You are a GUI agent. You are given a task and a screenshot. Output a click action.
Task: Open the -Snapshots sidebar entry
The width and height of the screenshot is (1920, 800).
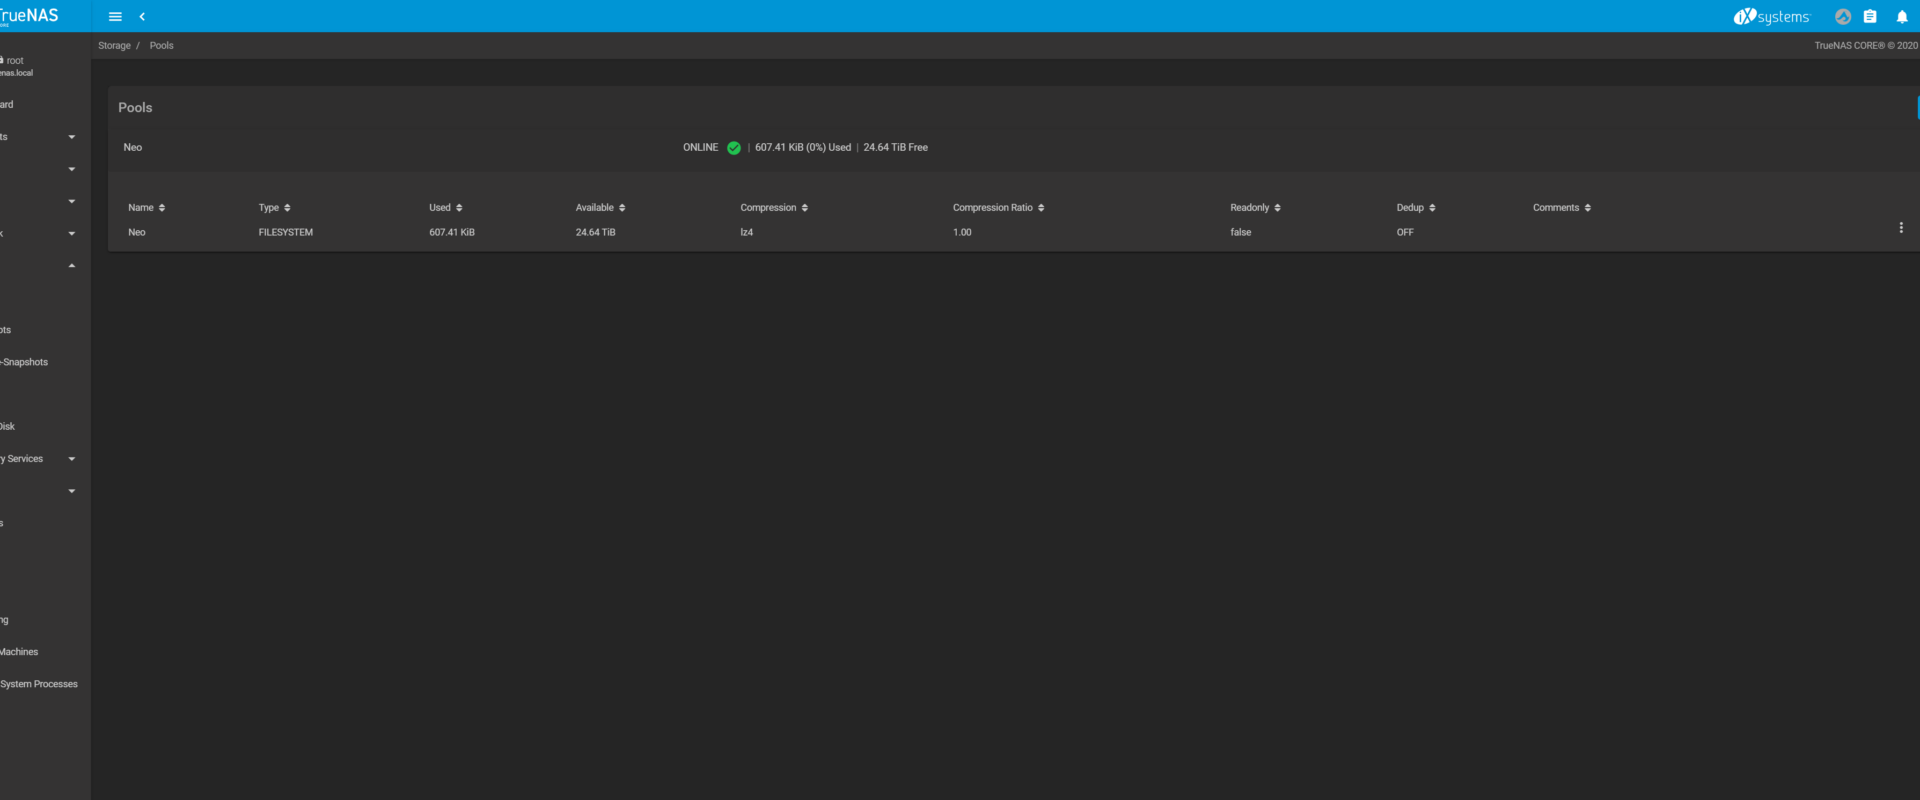[24, 362]
